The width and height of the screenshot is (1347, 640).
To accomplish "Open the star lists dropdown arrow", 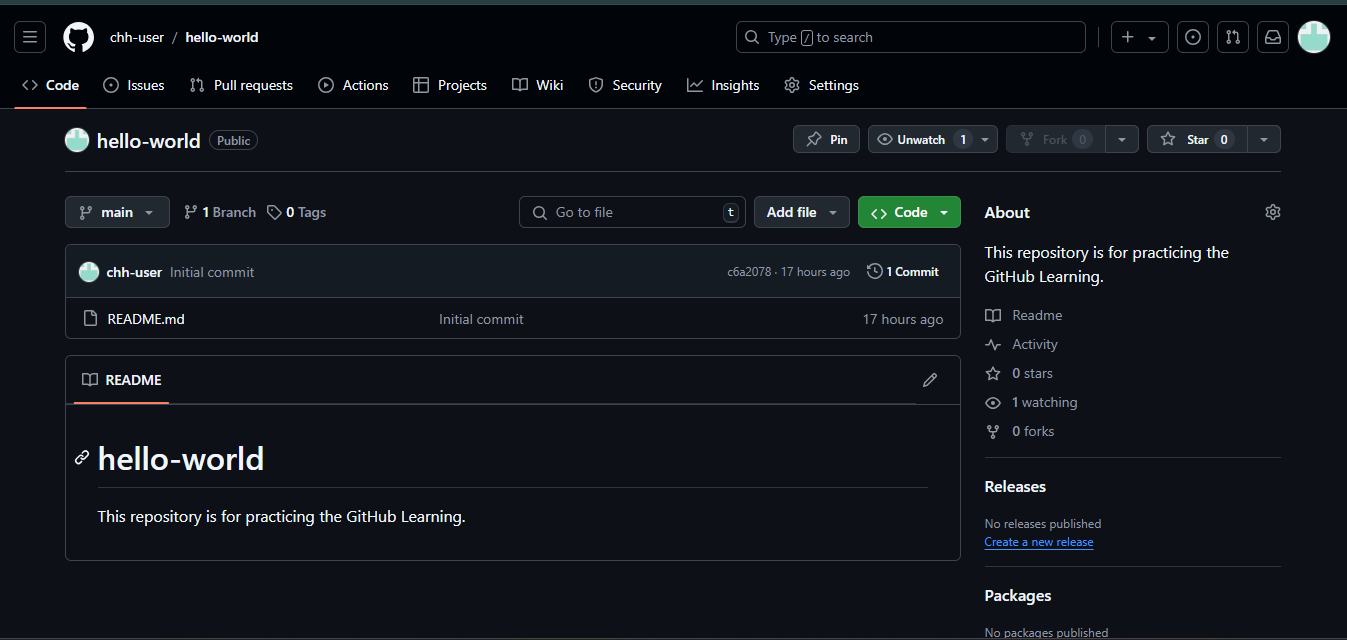I will 1264,140.
